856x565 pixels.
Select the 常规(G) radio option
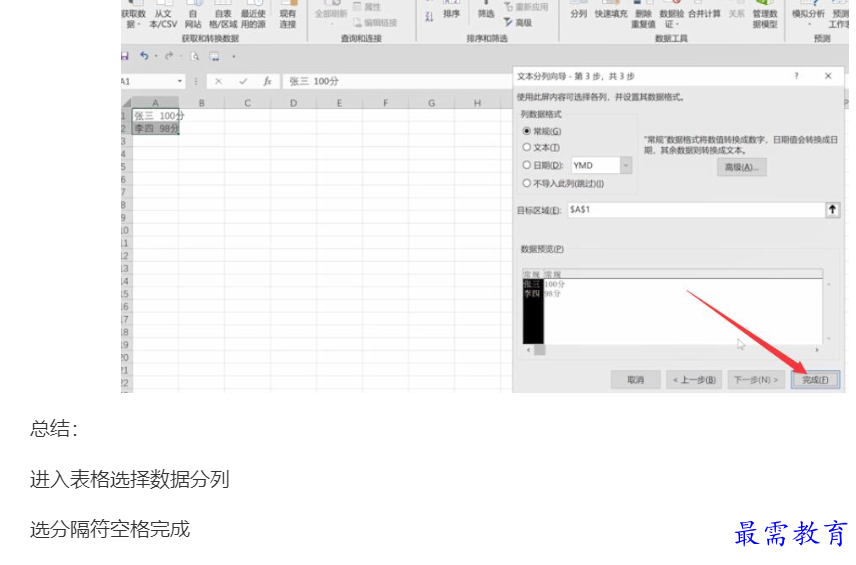click(x=542, y=131)
